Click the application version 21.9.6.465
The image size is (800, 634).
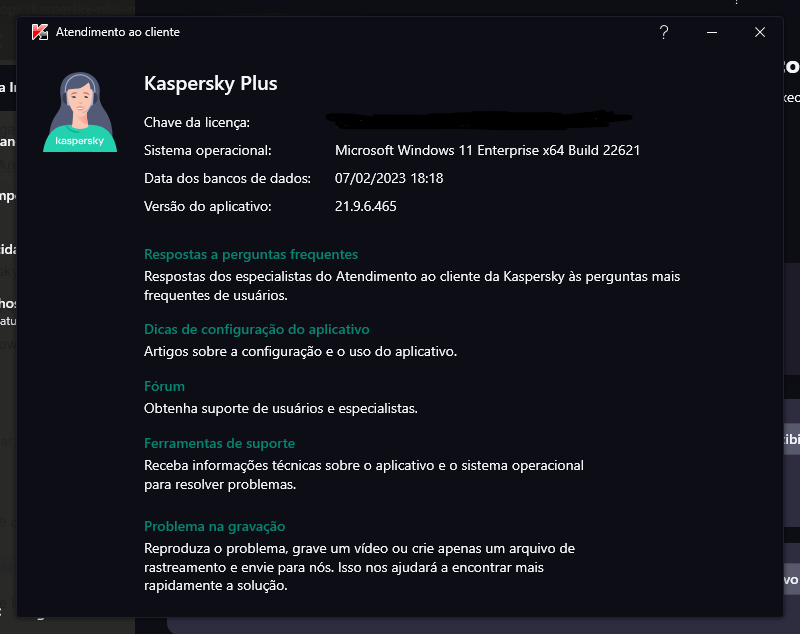tap(368, 206)
